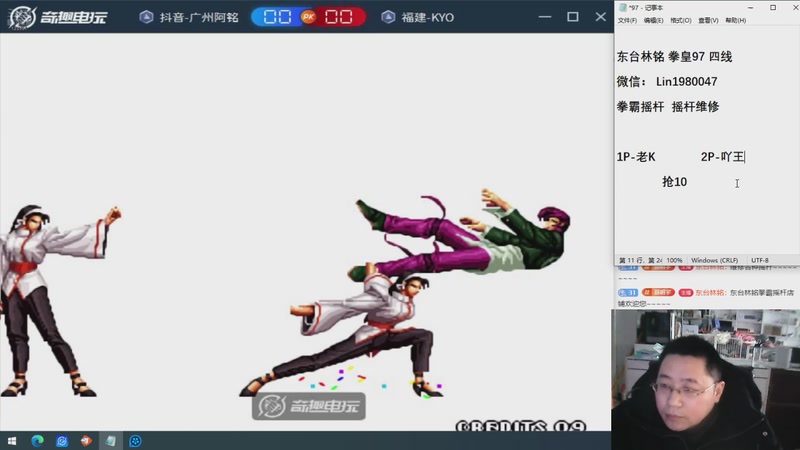Viewport: 800px width, 450px height.
Task: Open the Windows Start menu
Action: pyautogui.click(x=12, y=441)
